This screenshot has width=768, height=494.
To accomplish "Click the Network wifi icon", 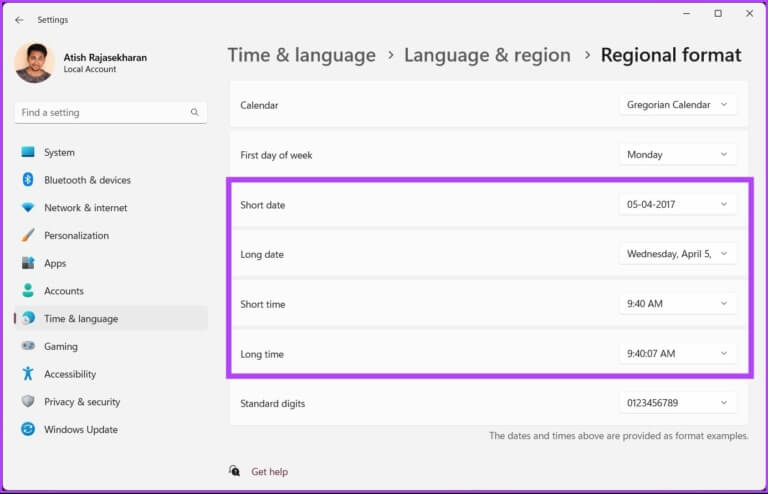I will coord(28,208).
